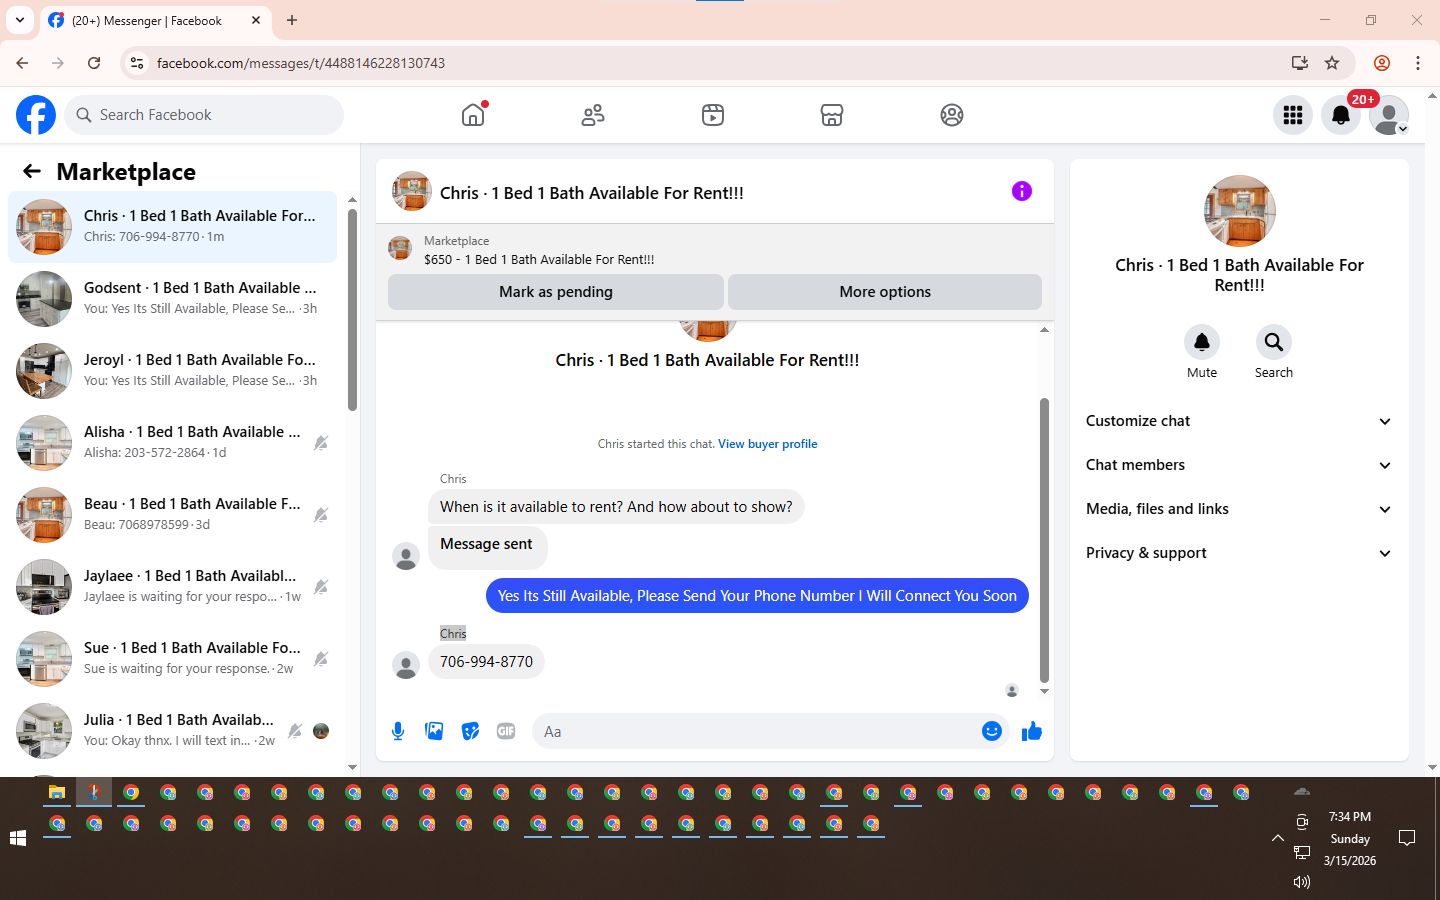
Task: Expand Chat members section
Action: coord(1239,465)
